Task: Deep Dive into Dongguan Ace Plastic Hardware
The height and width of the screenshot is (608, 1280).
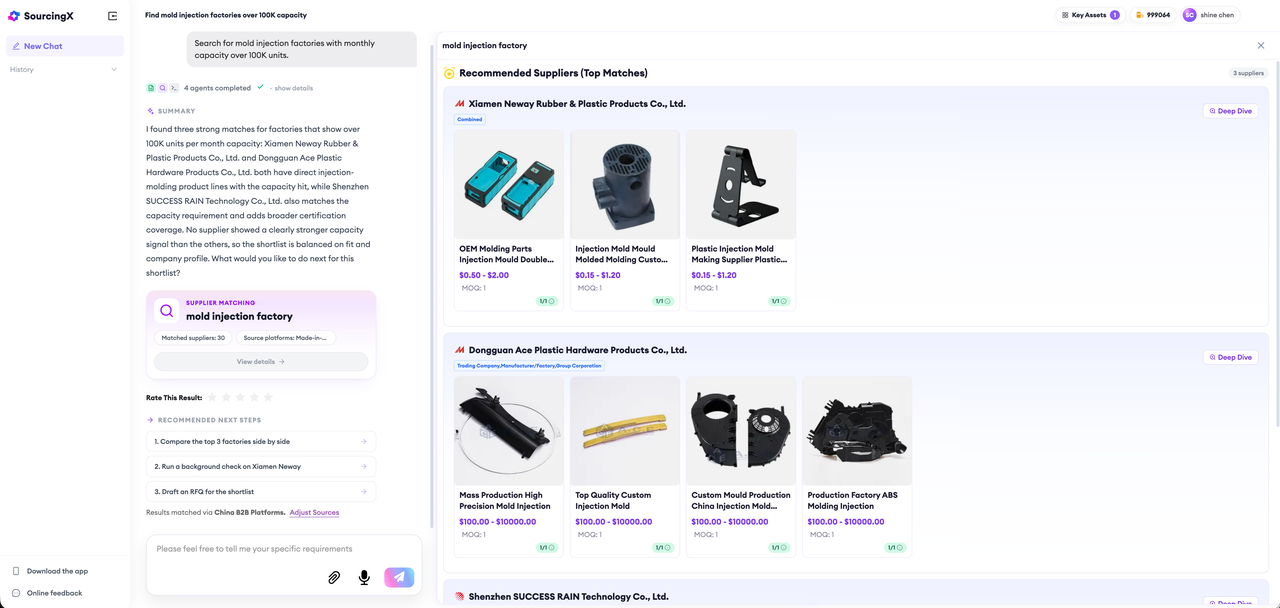Action: 1230,357
